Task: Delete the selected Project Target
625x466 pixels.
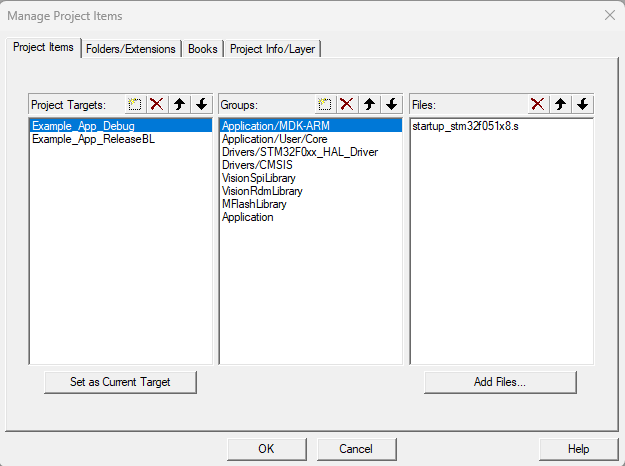Action: coord(156,104)
